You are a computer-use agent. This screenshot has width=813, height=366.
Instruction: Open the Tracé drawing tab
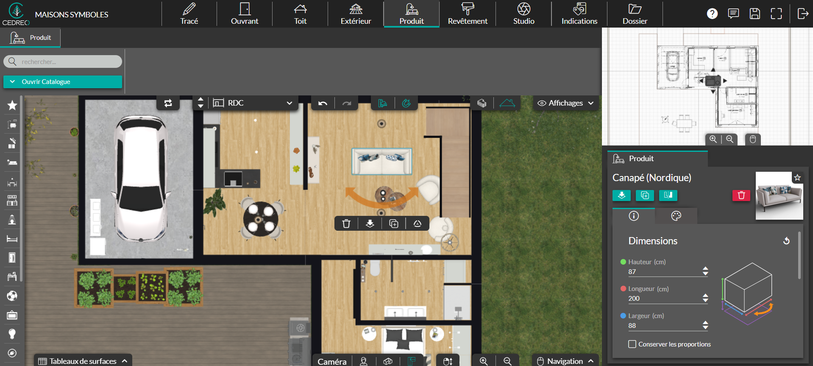pos(189,13)
